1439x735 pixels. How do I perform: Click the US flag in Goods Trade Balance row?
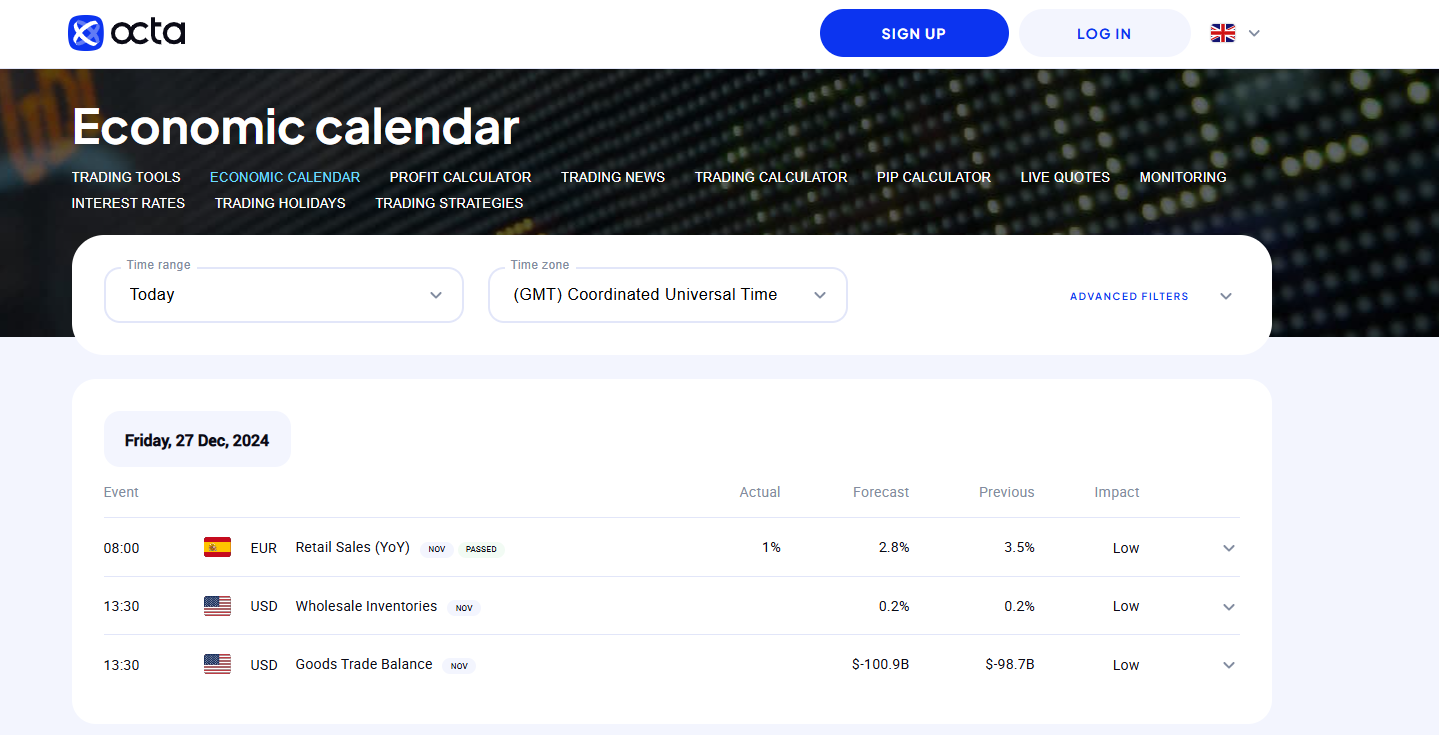pos(217,664)
